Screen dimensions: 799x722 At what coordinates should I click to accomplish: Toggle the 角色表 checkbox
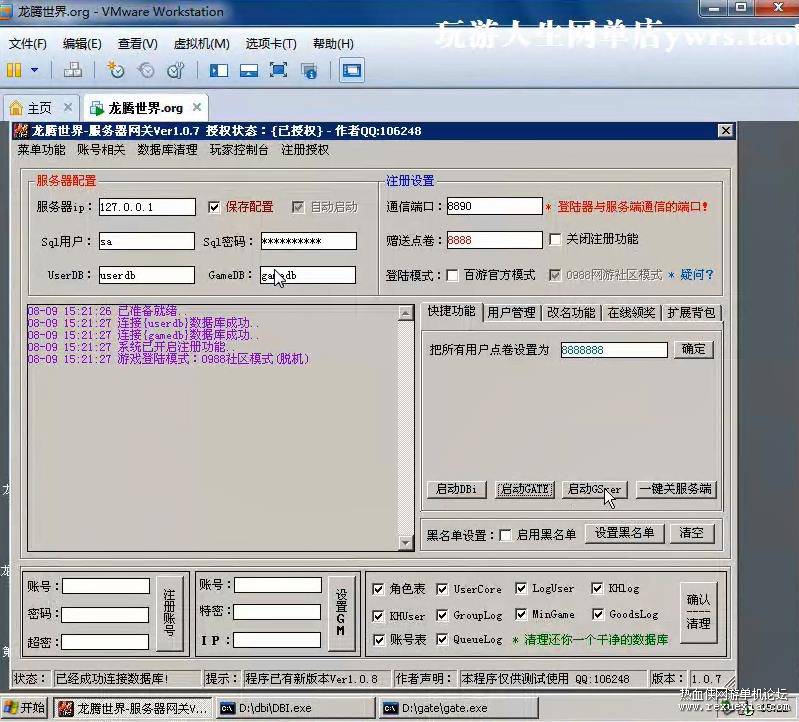point(378,590)
